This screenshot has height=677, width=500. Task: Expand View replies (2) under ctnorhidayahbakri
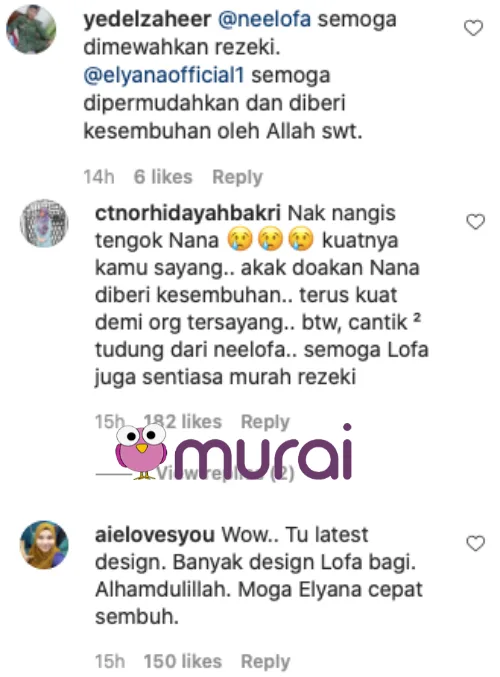(x=225, y=474)
